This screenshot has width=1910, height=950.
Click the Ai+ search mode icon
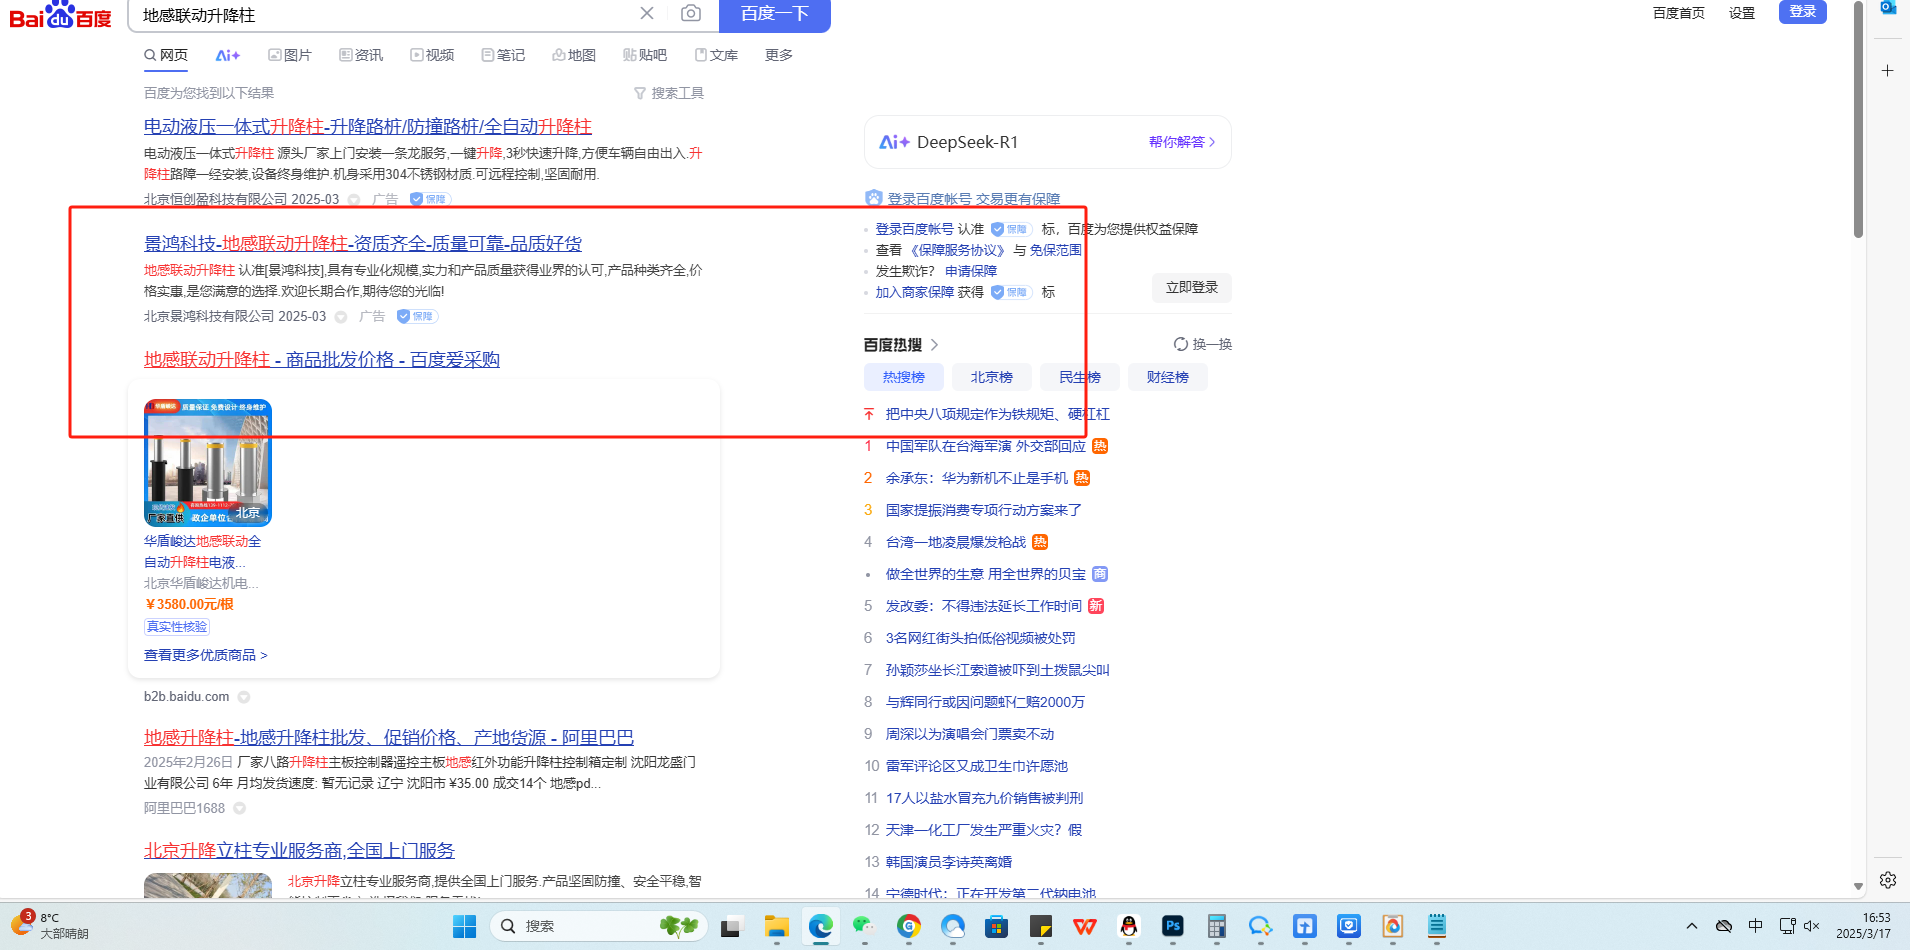click(228, 56)
